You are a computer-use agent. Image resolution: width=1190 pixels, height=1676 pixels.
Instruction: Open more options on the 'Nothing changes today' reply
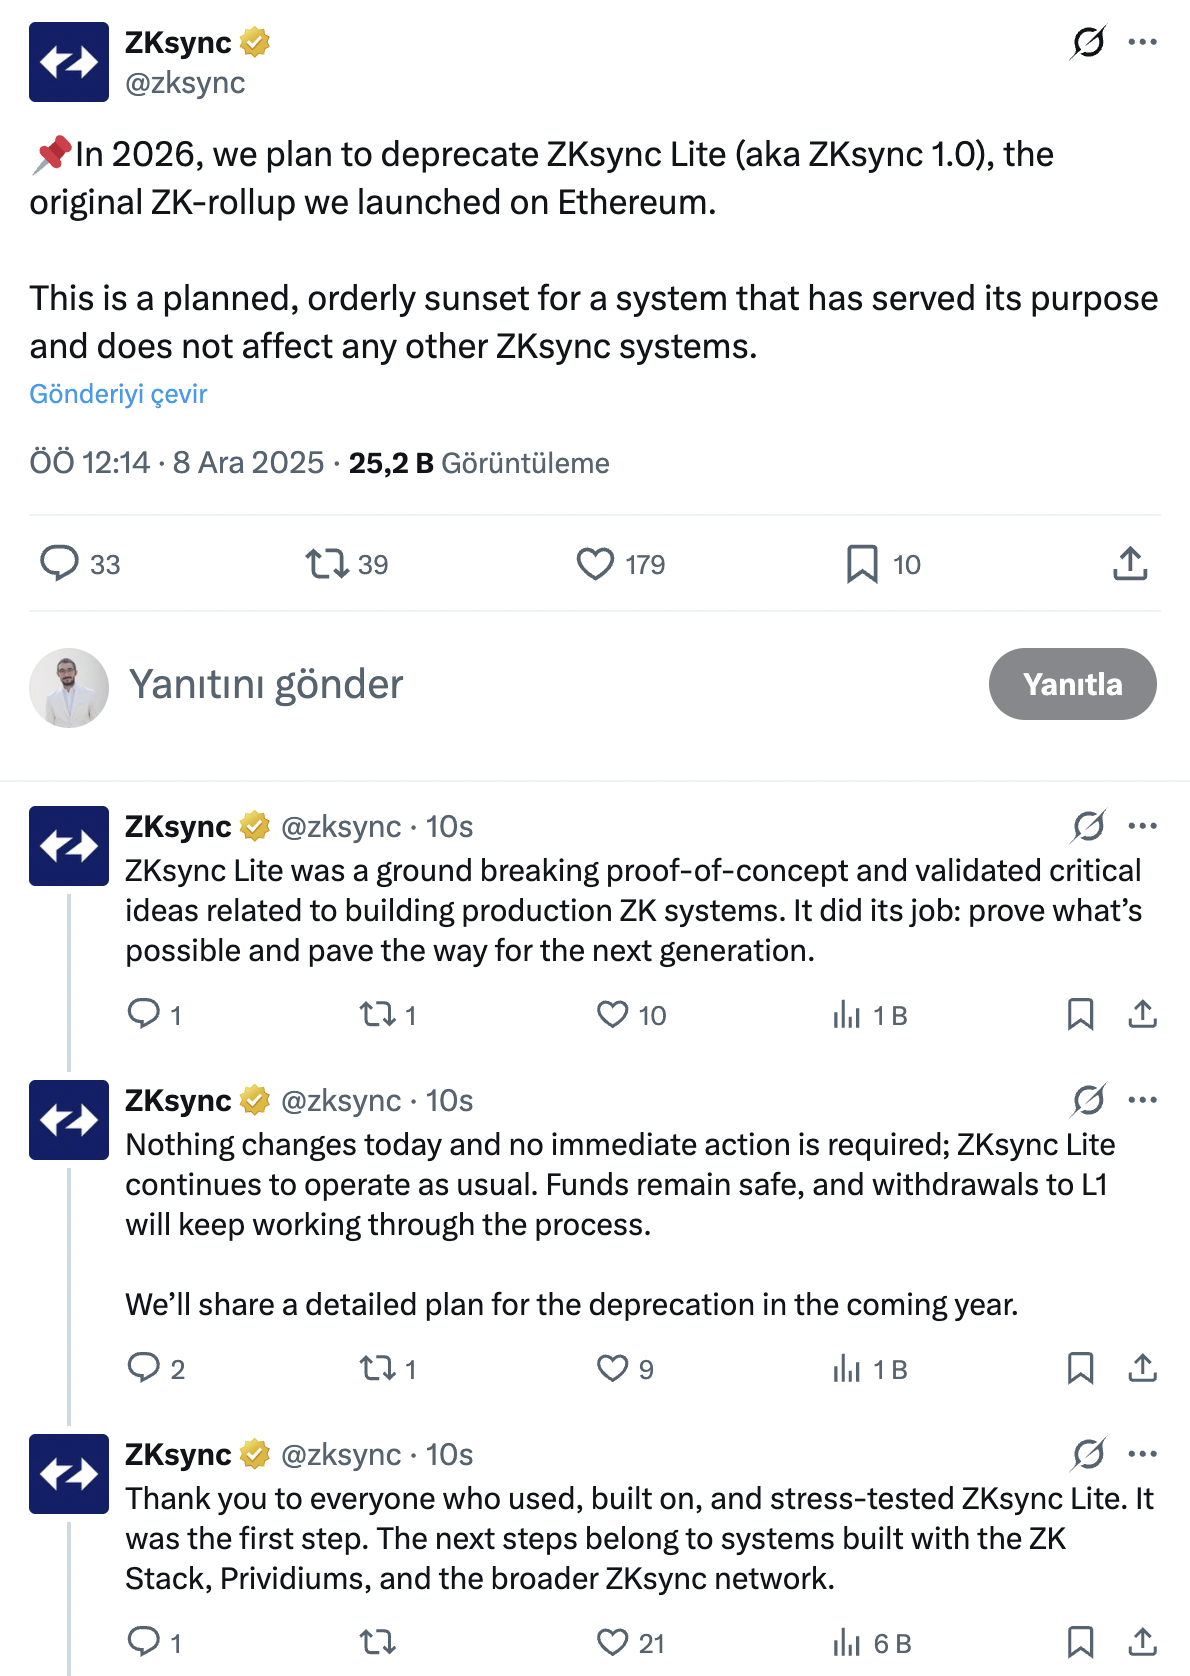(x=1142, y=1100)
